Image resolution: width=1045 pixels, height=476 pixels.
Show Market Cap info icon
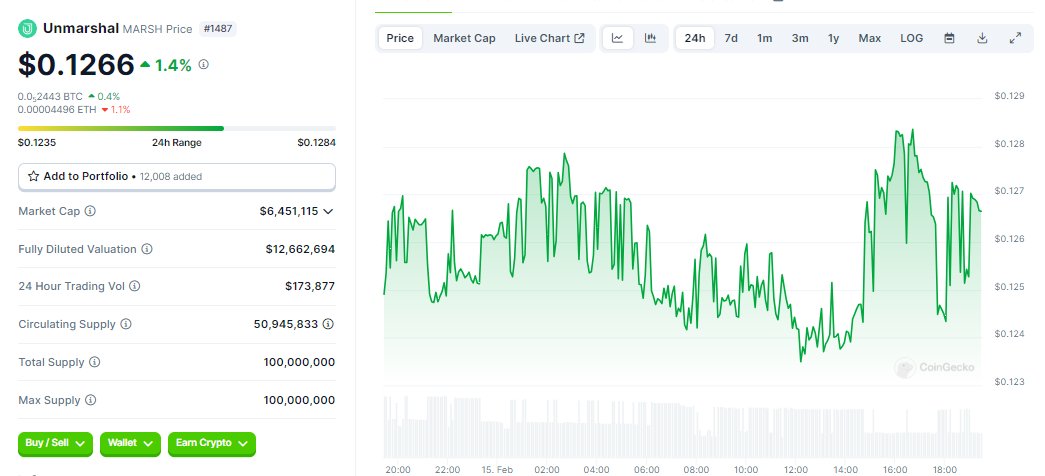(90, 211)
